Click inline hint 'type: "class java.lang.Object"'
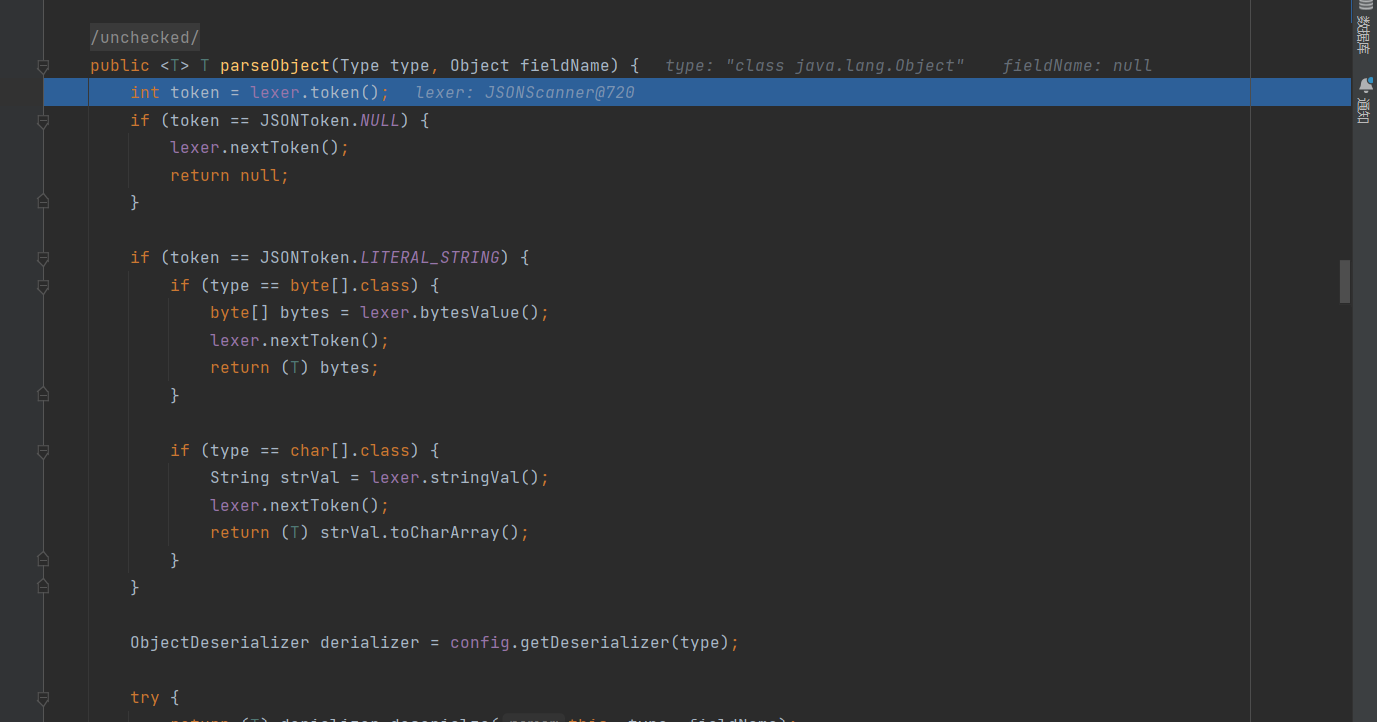1377x722 pixels. 815,66
